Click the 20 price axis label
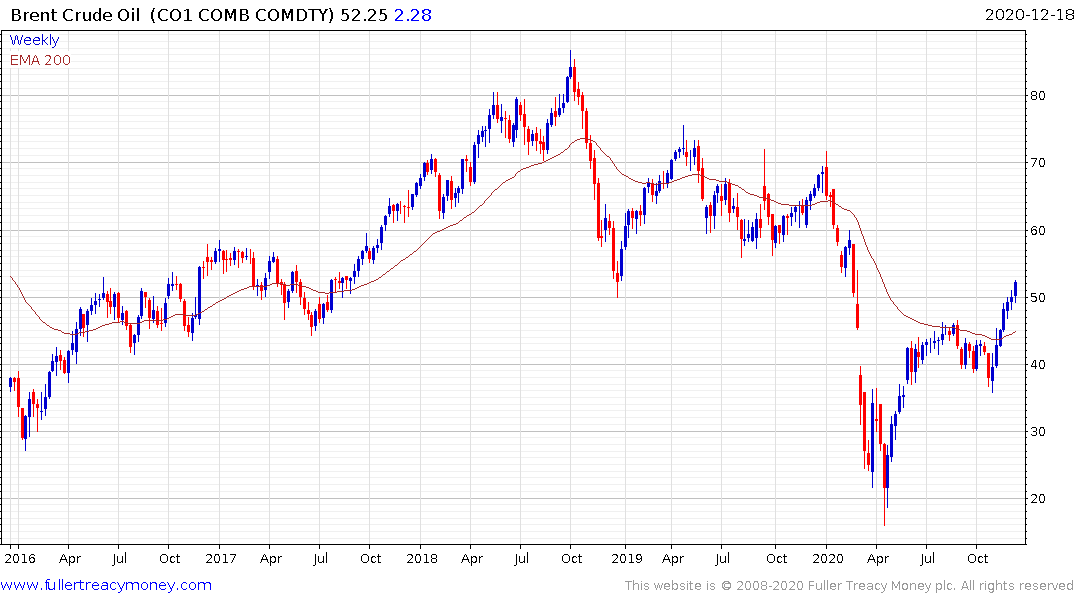This screenshot has width=1075, height=600. point(1037,499)
